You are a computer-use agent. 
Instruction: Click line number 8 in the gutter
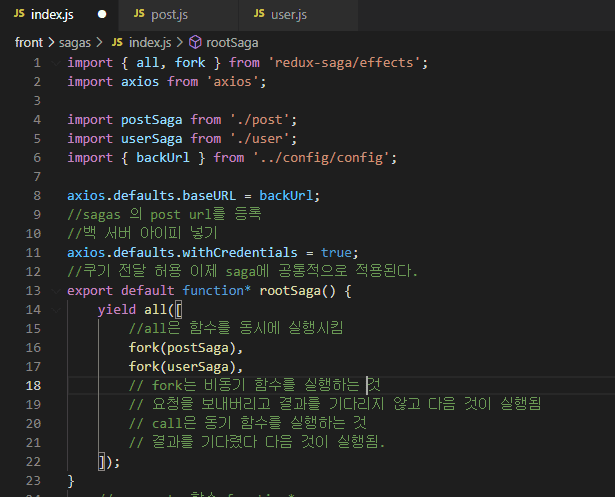(37, 195)
